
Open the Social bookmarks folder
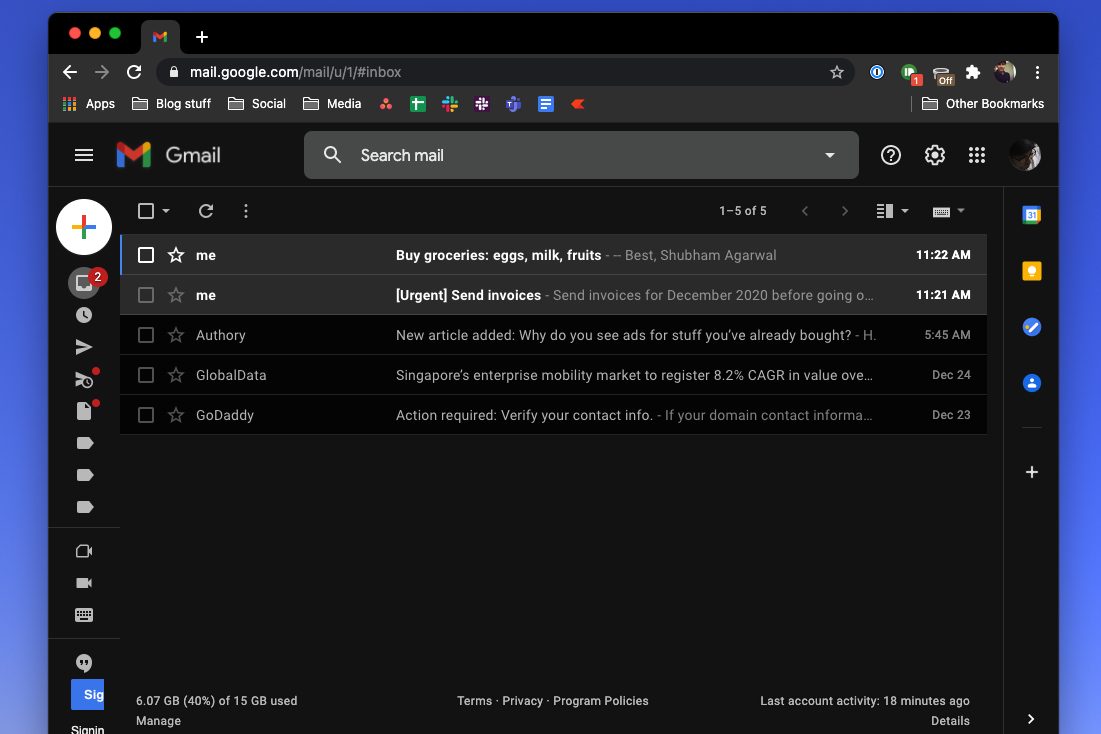257,104
